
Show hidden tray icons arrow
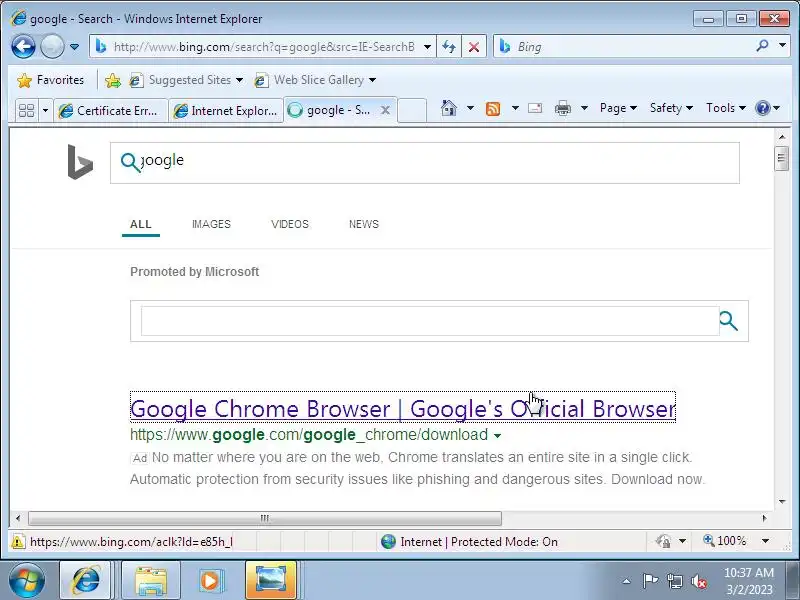pyautogui.click(x=627, y=581)
